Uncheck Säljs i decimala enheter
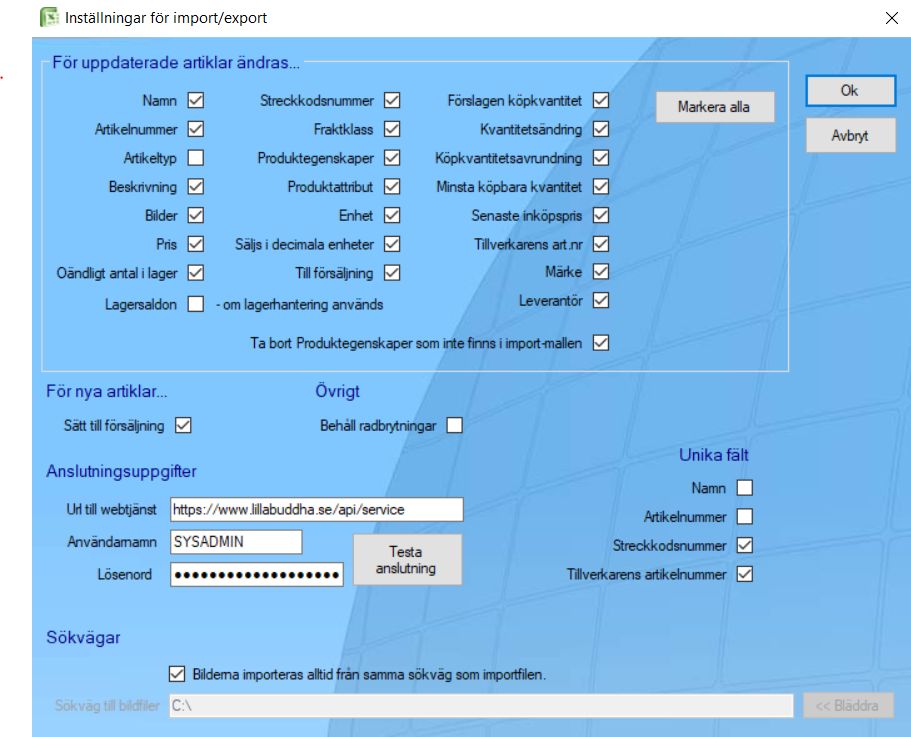 (392, 244)
